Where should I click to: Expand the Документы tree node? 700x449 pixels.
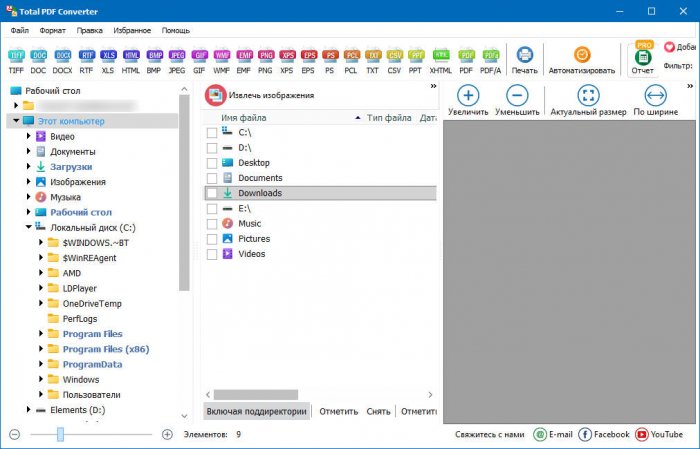point(29,151)
